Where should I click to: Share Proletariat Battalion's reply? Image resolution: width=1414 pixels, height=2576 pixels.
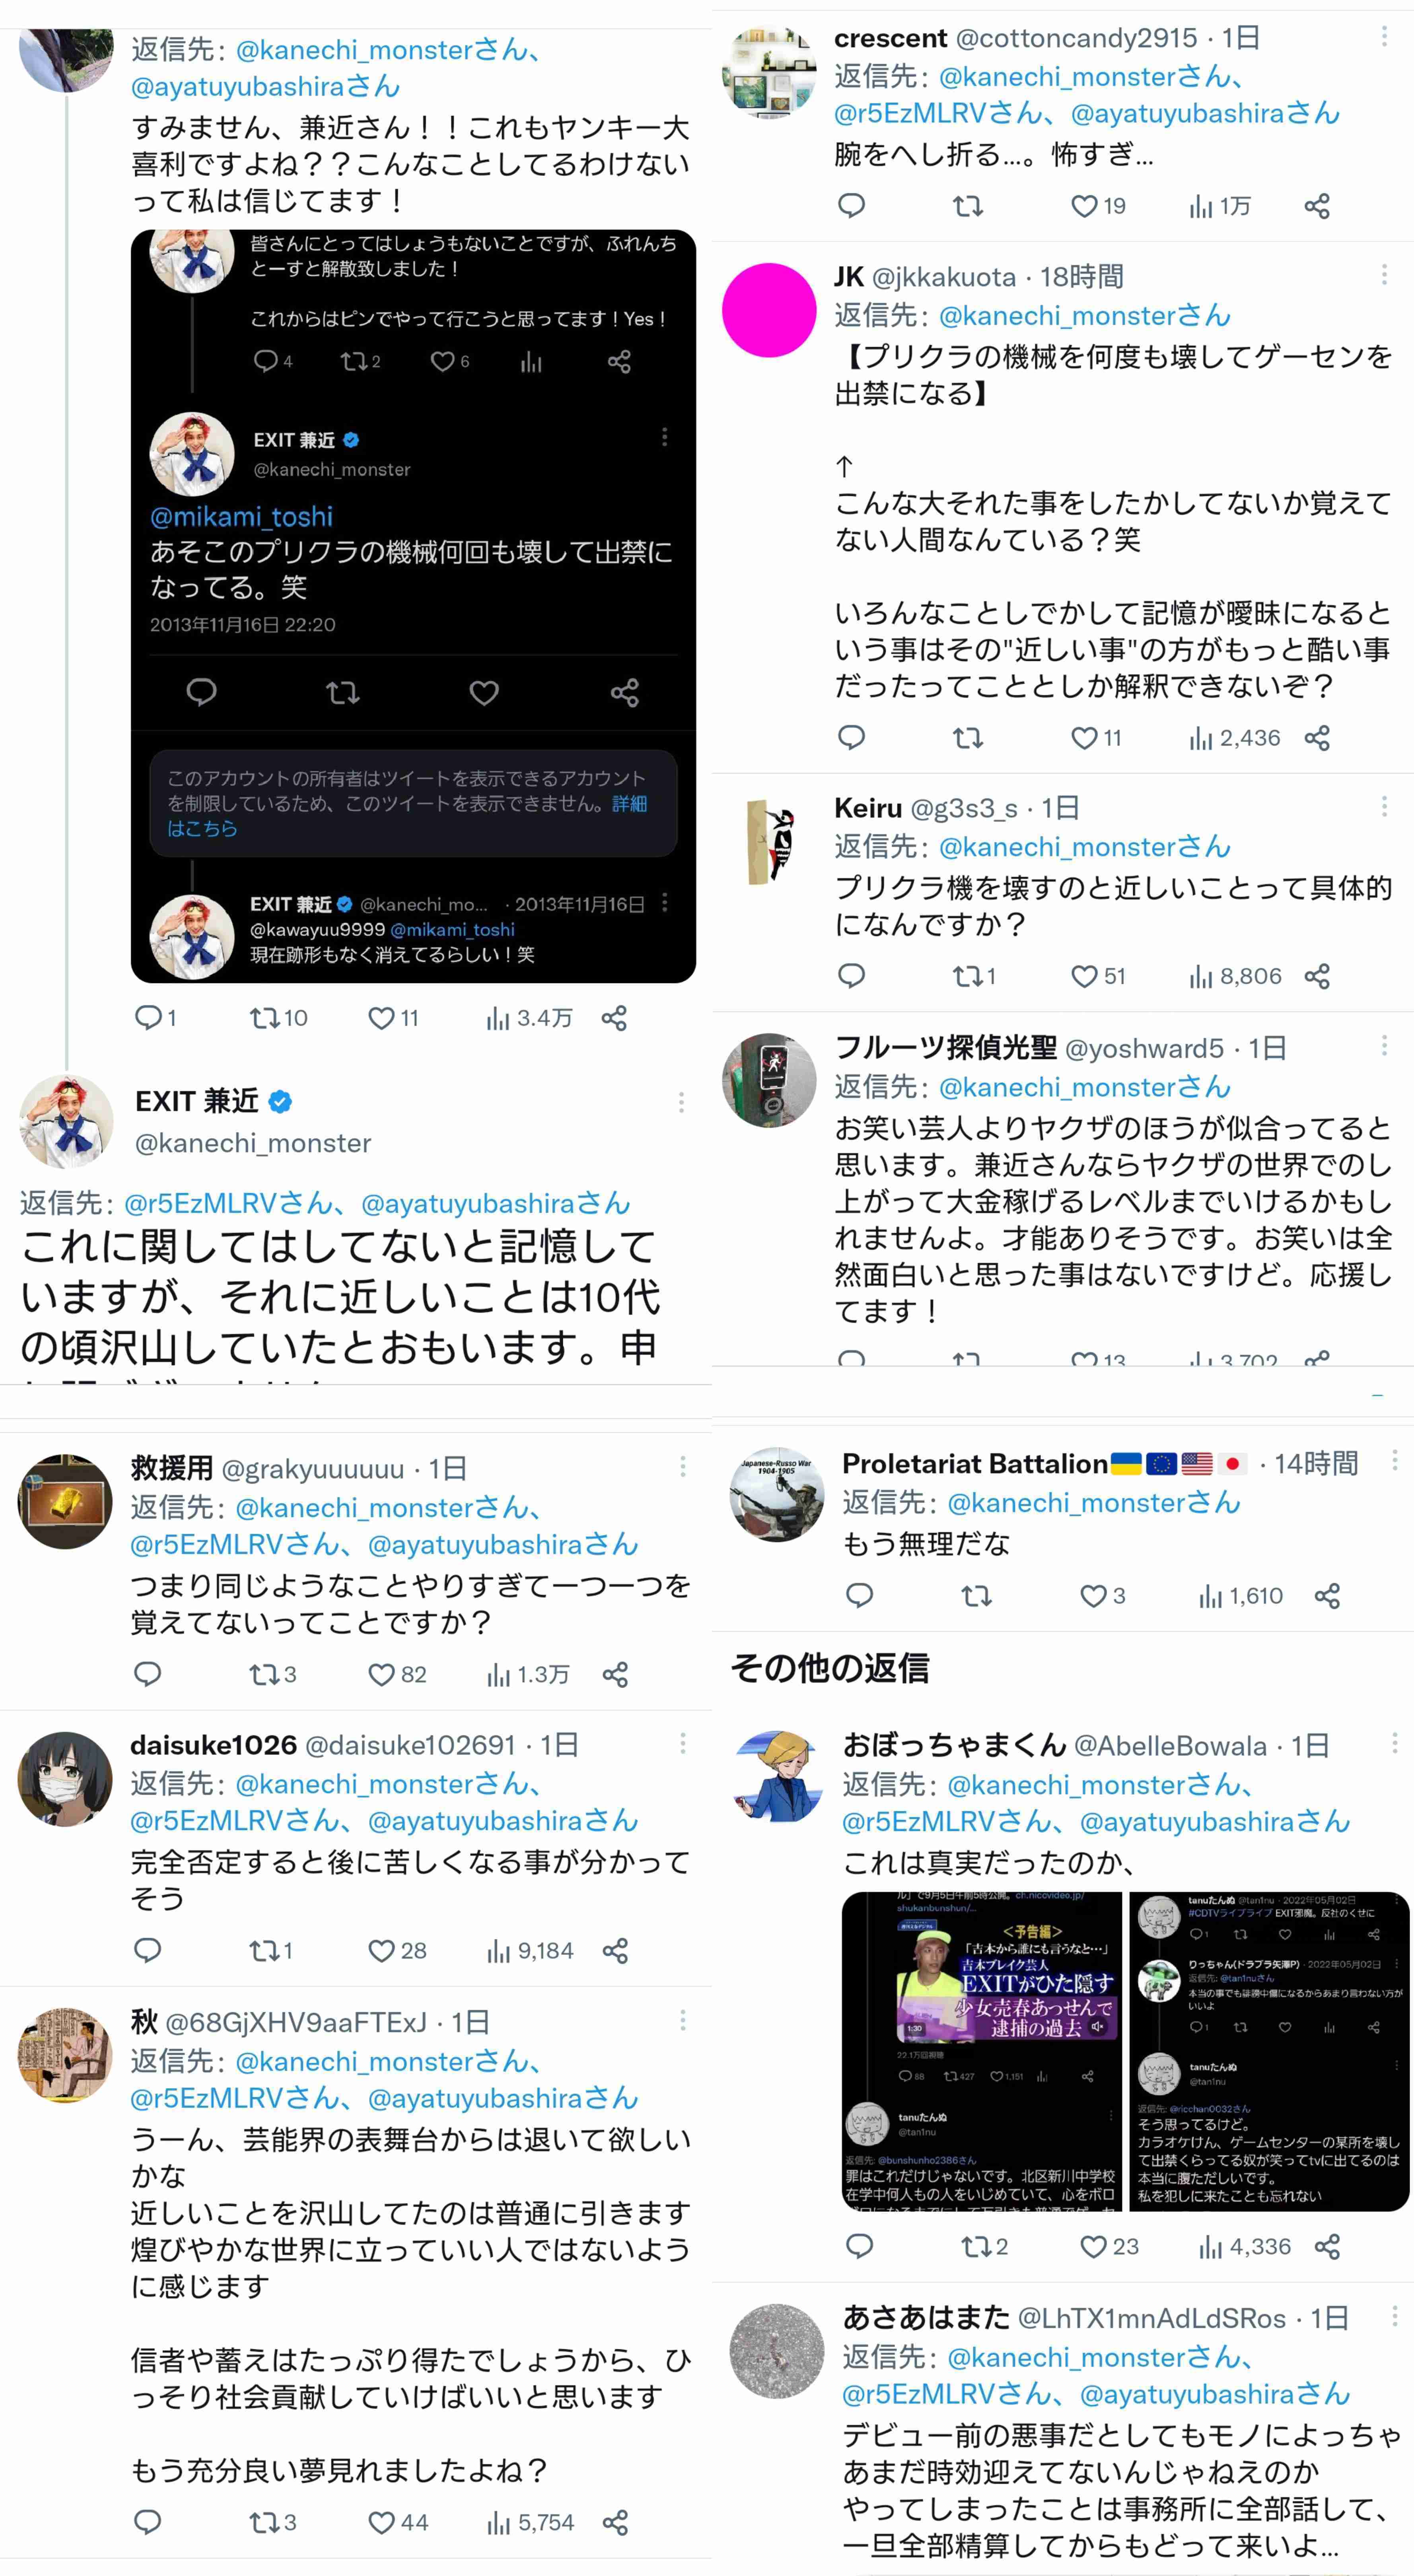pos(1327,1596)
